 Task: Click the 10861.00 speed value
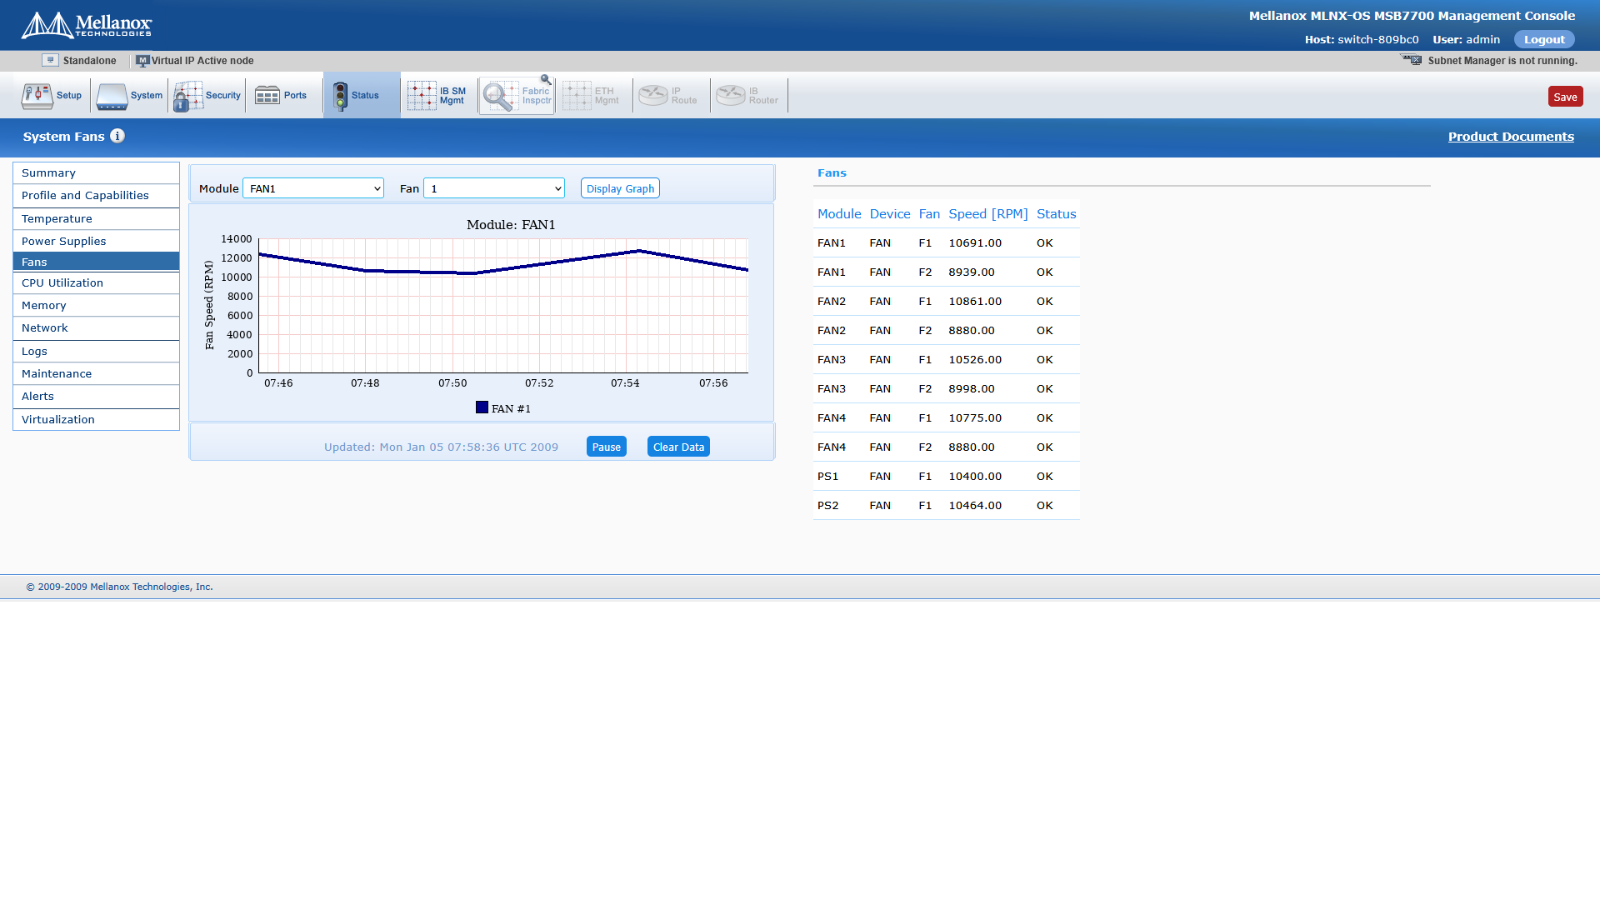975,301
